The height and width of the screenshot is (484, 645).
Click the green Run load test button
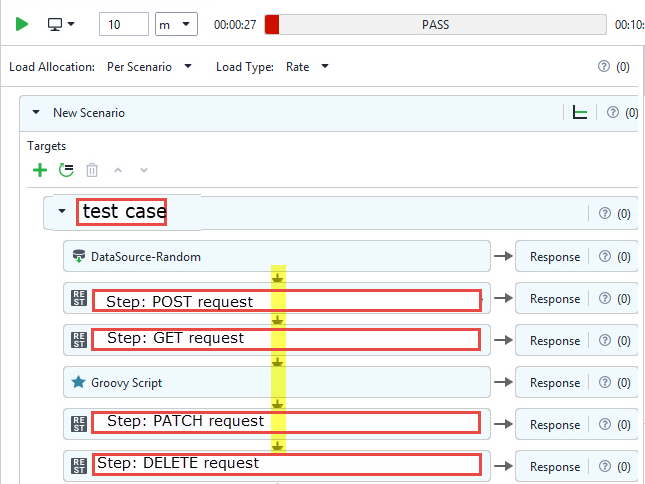pyautogui.click(x=22, y=24)
